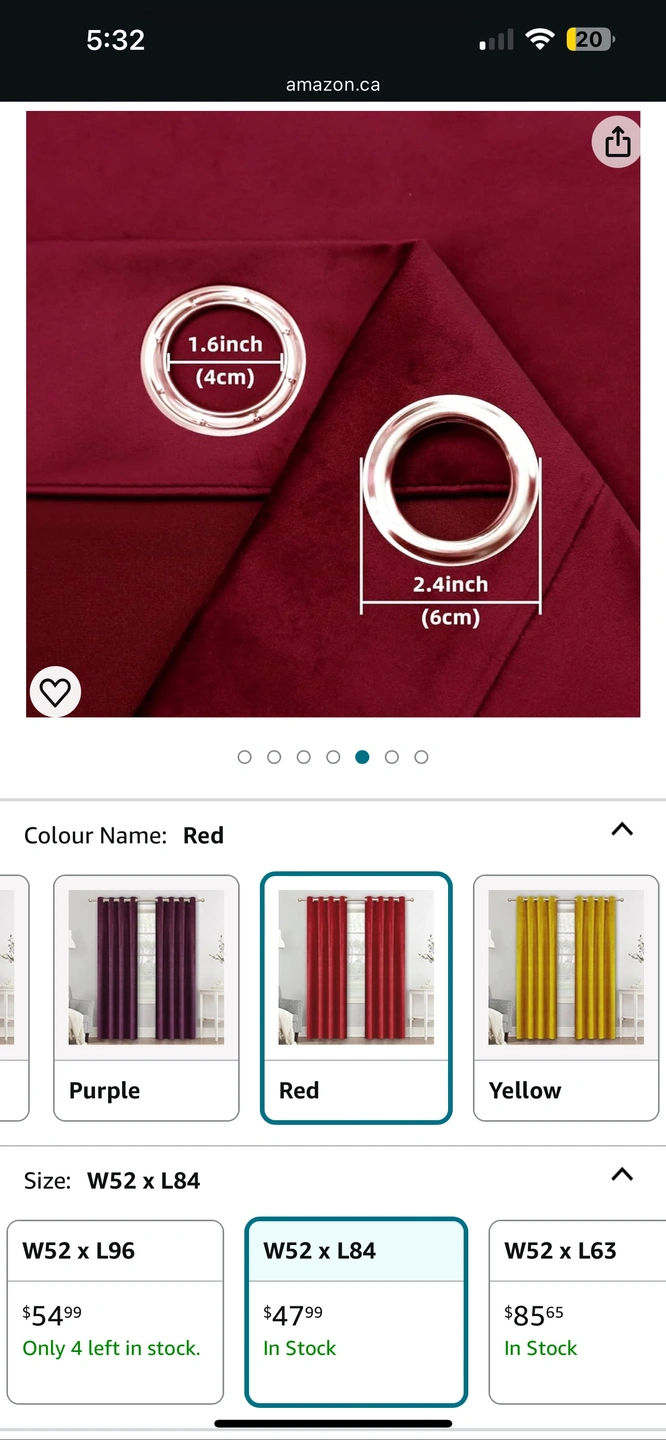Select the Red curtain colour option
666x1440 pixels.
coord(356,998)
